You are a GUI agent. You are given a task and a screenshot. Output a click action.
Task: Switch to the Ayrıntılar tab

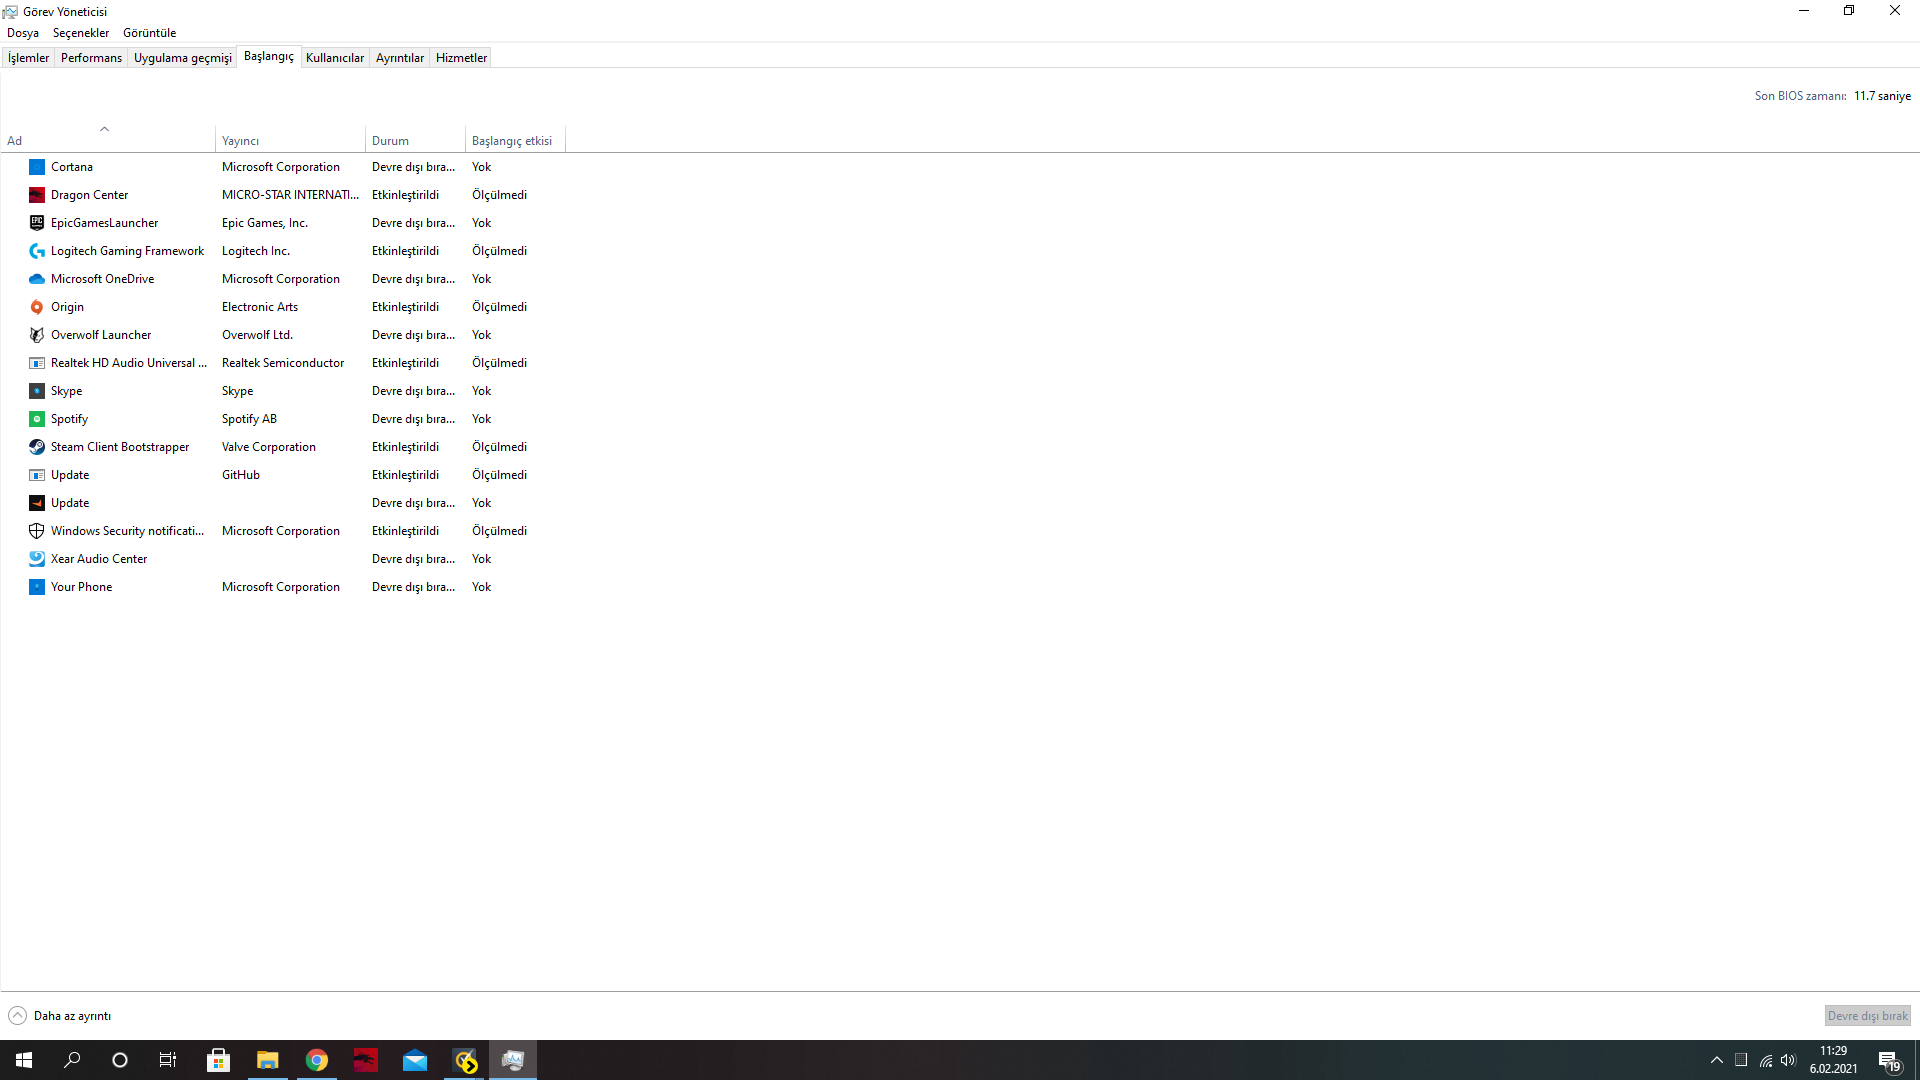400,58
